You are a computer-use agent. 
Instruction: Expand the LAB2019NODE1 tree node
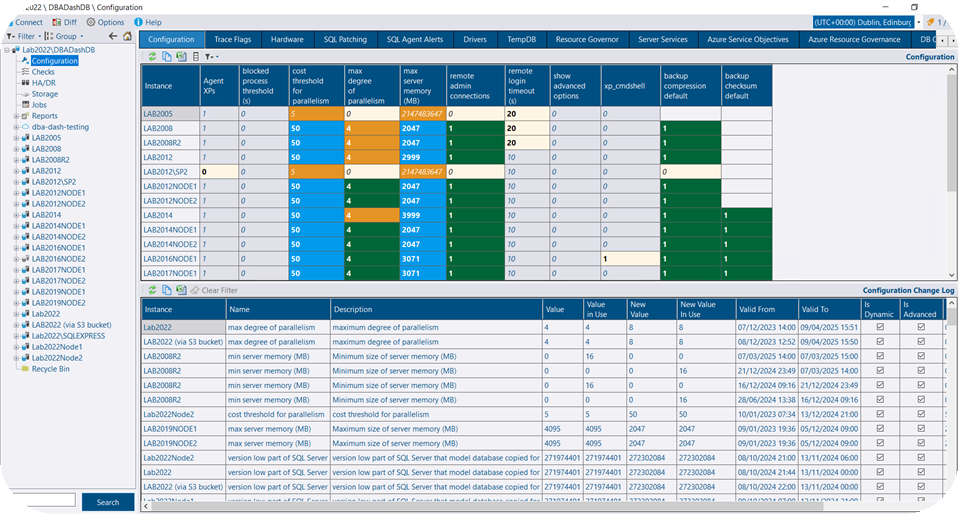pyautogui.click(x=17, y=292)
